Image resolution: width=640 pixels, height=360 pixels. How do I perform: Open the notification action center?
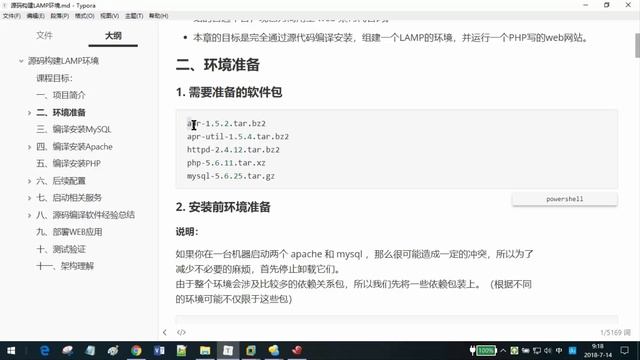tap(624, 351)
